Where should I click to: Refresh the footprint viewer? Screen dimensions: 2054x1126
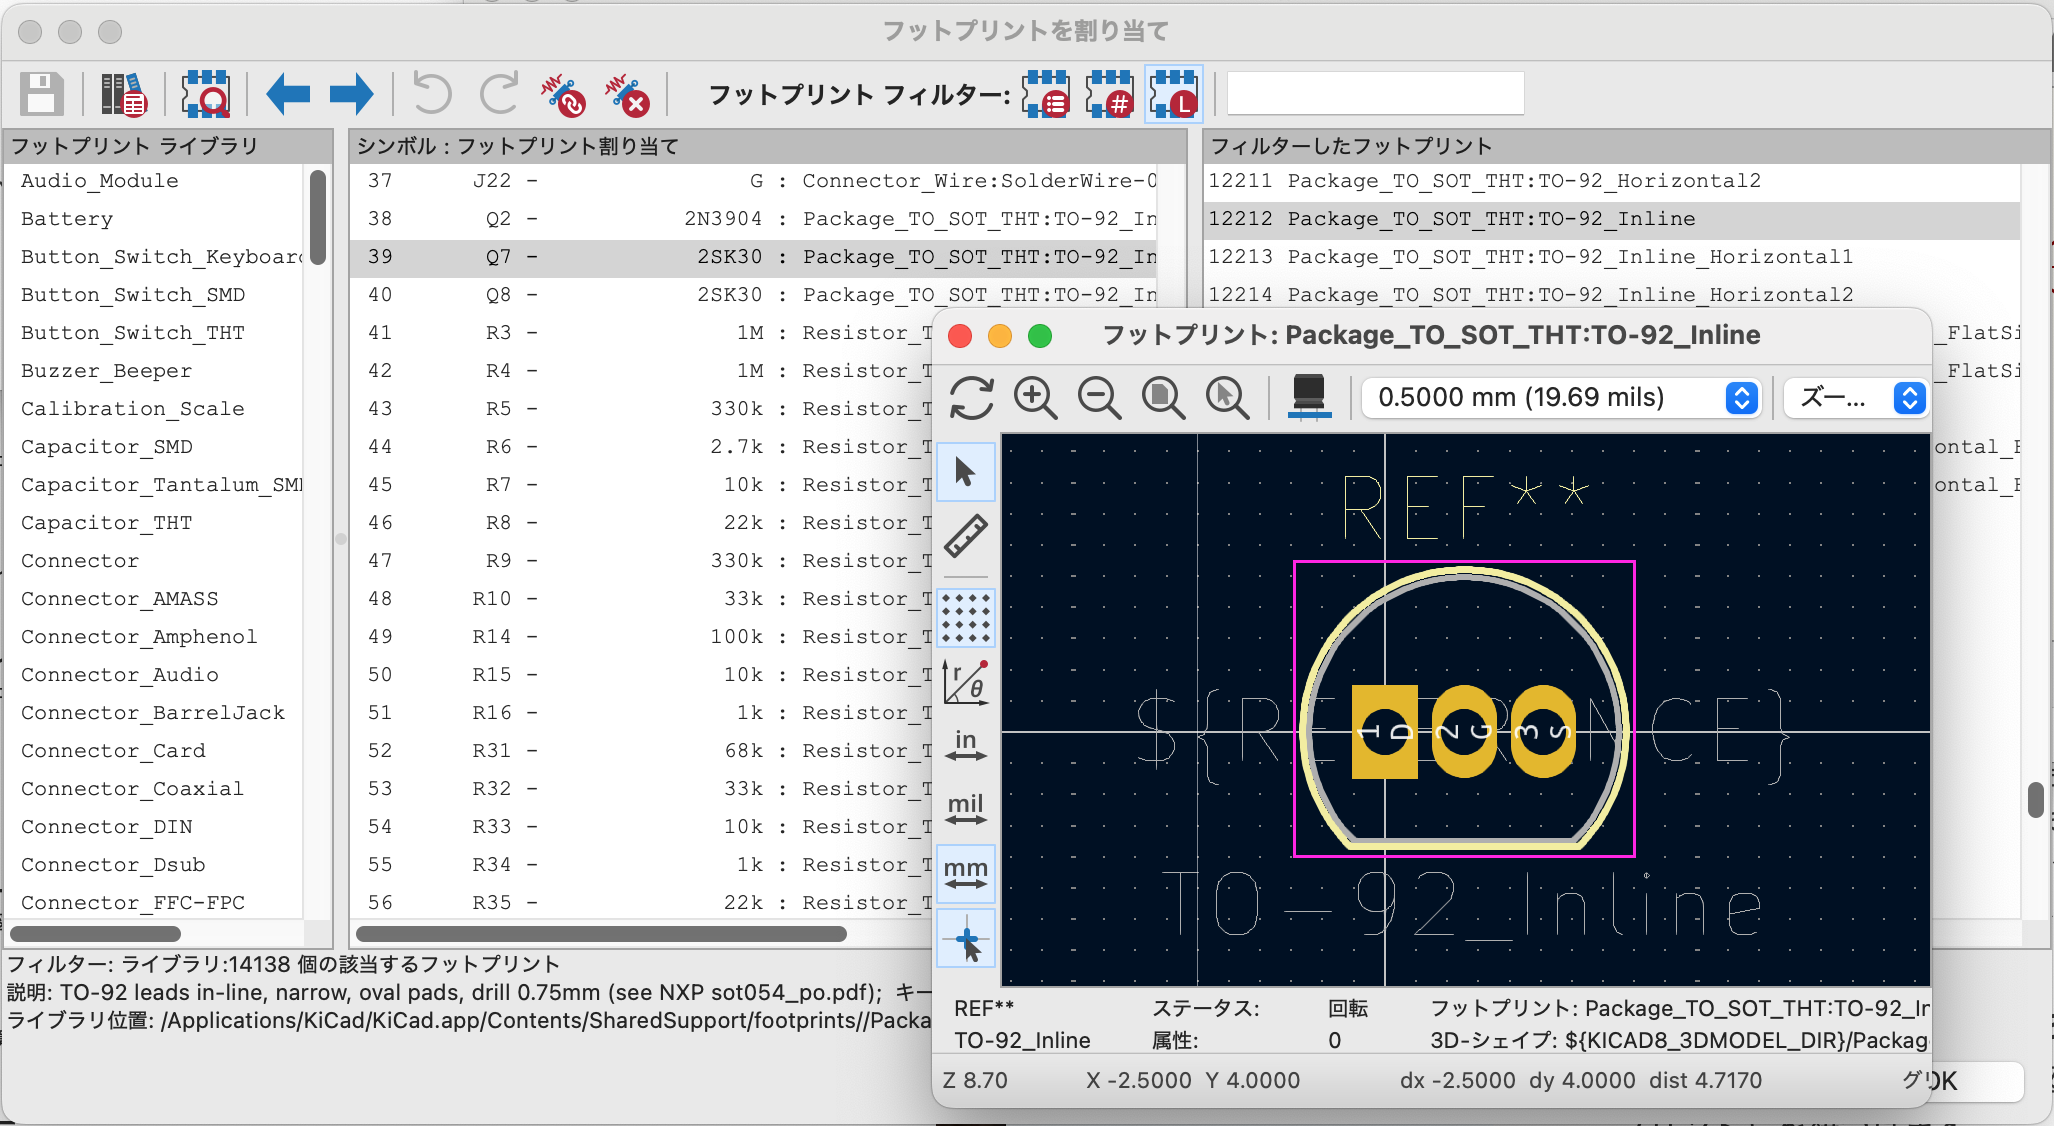click(971, 398)
